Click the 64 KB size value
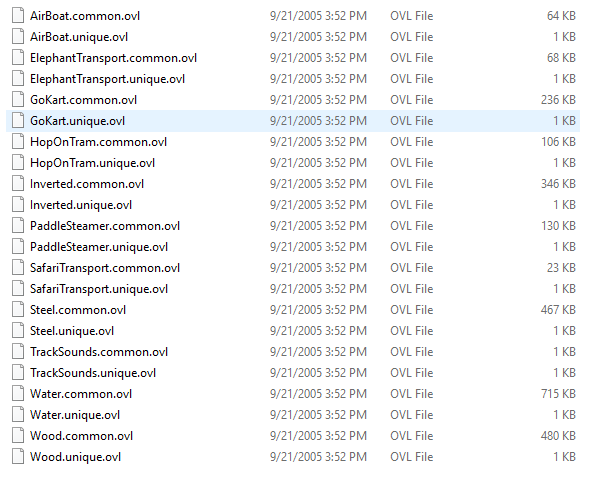This screenshot has height=485, width=602. point(561,16)
